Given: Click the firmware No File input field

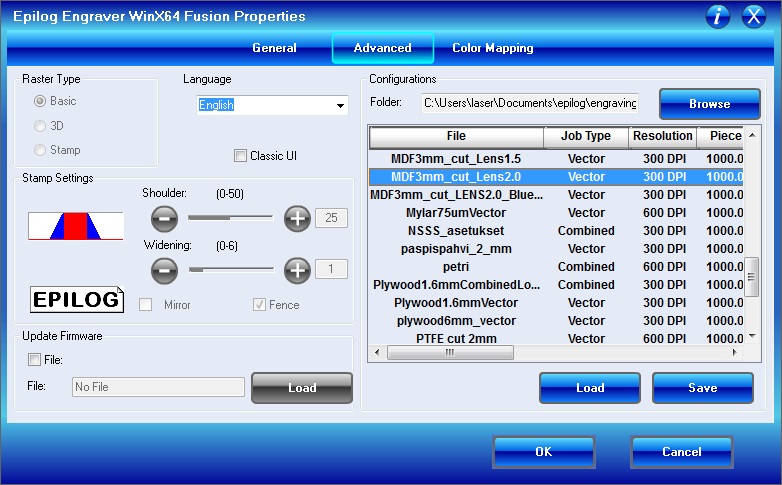Looking at the screenshot, I should (x=158, y=387).
